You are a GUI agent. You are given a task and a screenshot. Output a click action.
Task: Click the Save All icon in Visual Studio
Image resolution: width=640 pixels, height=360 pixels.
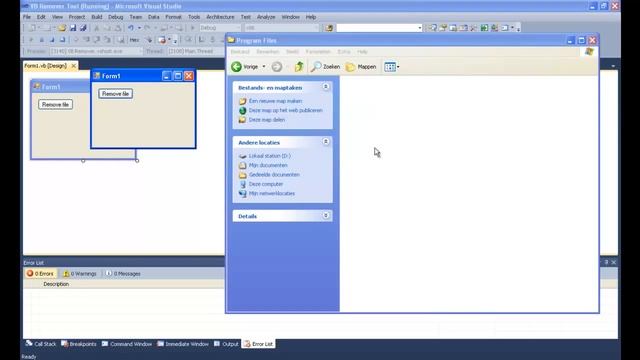[x=83, y=28]
